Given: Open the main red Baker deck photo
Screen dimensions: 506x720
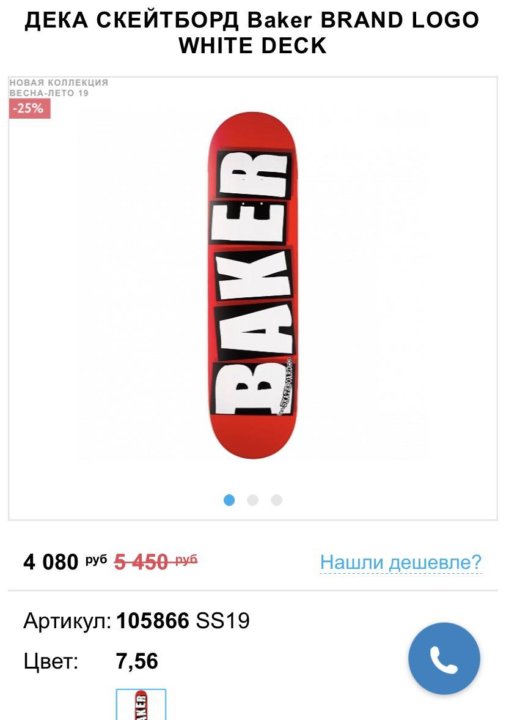Looking at the screenshot, I should pos(253,285).
